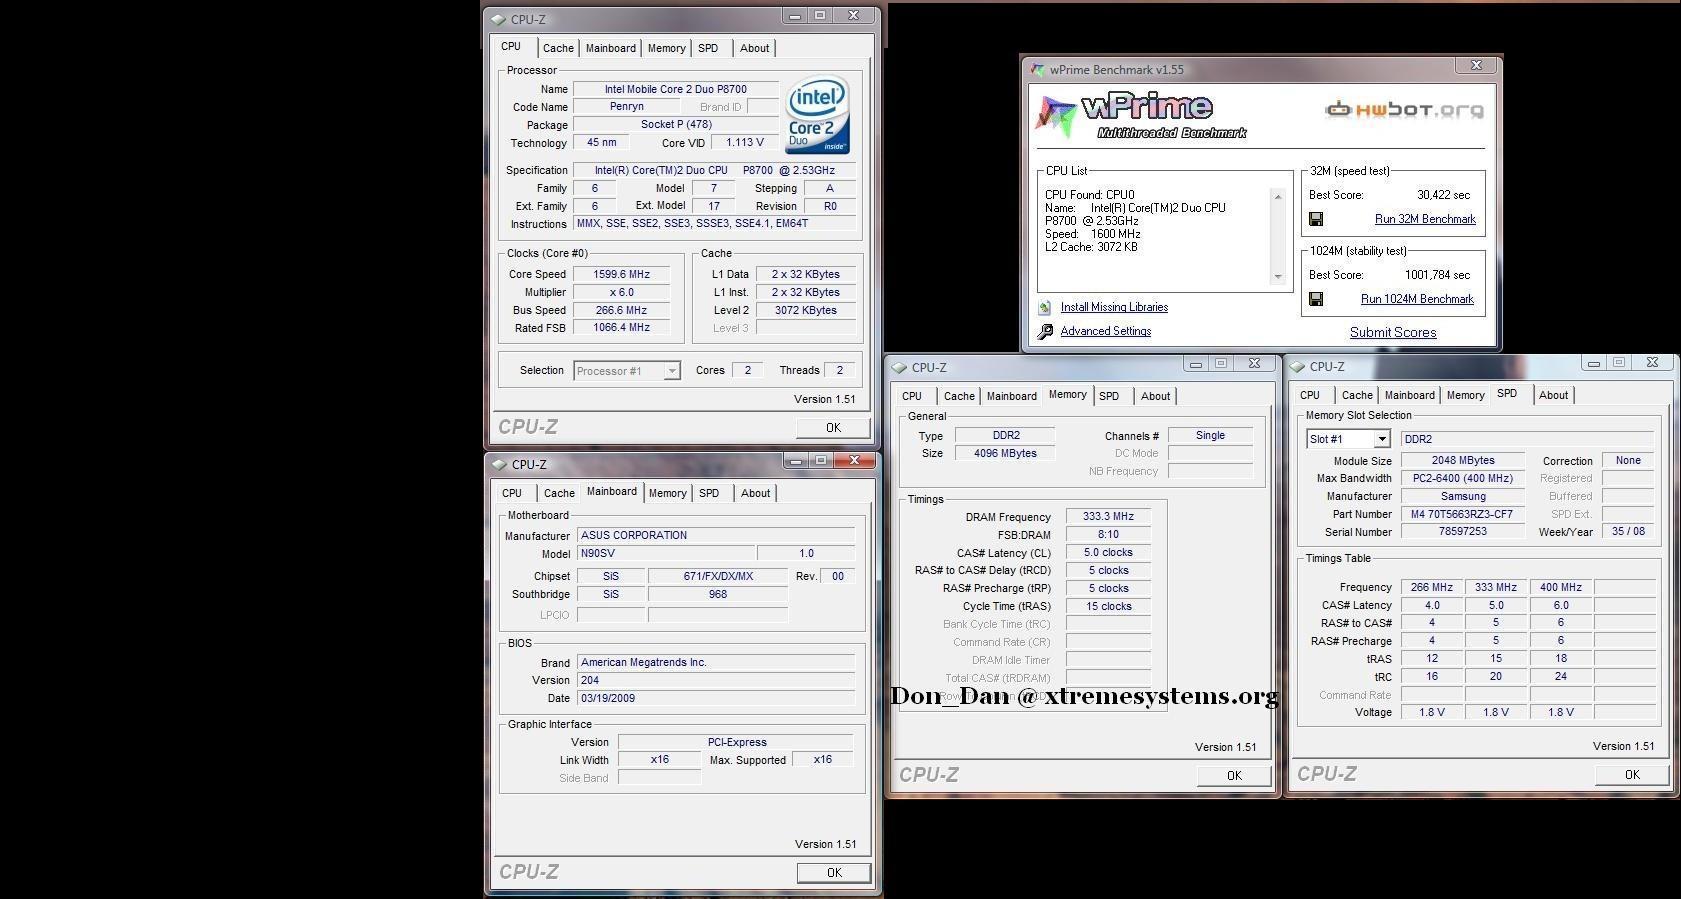
Task: Click the Rated FSB value '1066.4 MHz'
Action: [621, 328]
